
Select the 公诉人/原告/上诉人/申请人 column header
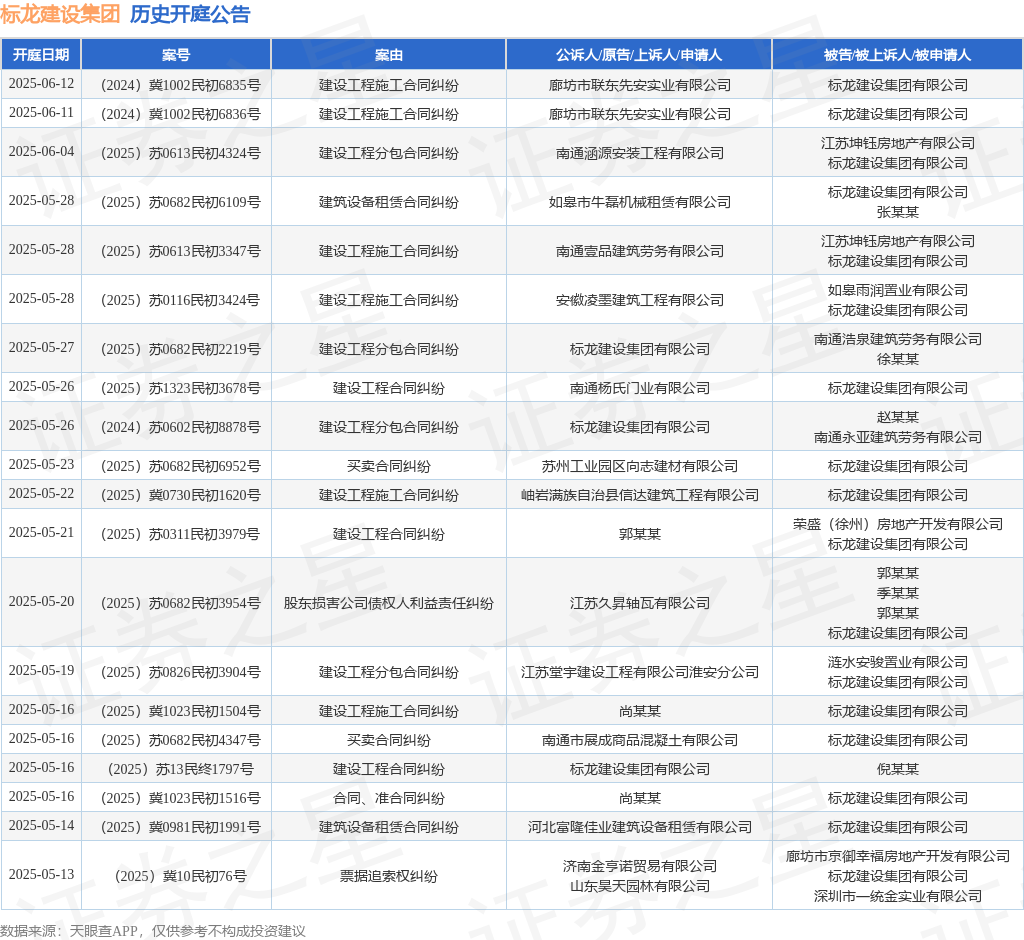[x=639, y=55]
